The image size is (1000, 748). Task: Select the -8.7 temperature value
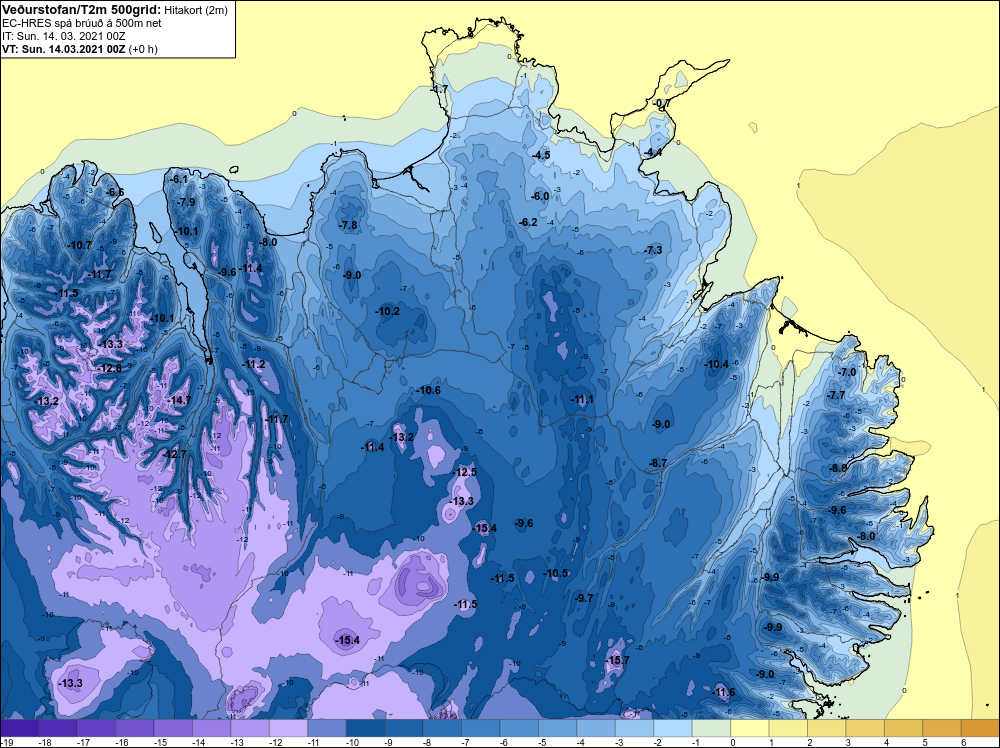(658, 463)
